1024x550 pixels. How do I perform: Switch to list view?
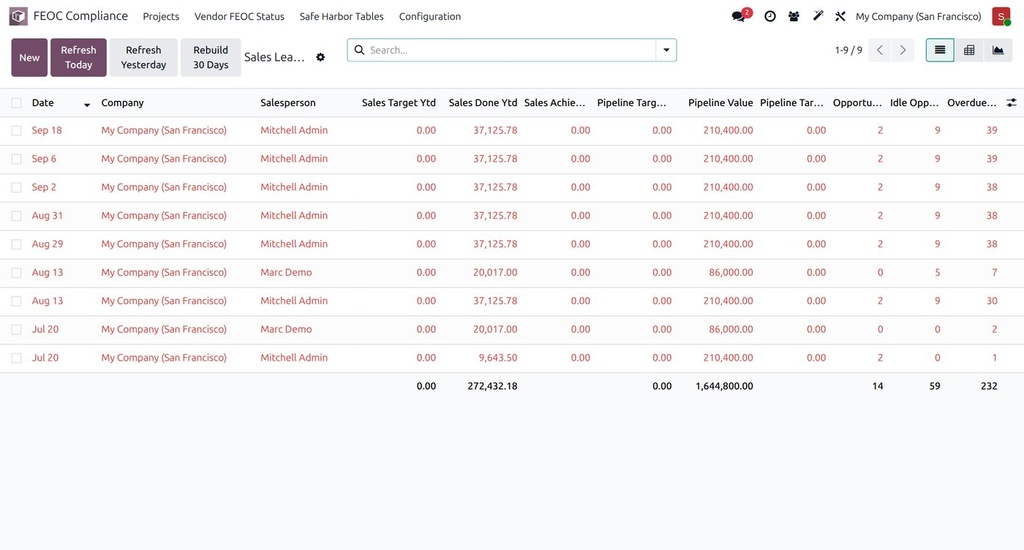pyautogui.click(x=940, y=50)
